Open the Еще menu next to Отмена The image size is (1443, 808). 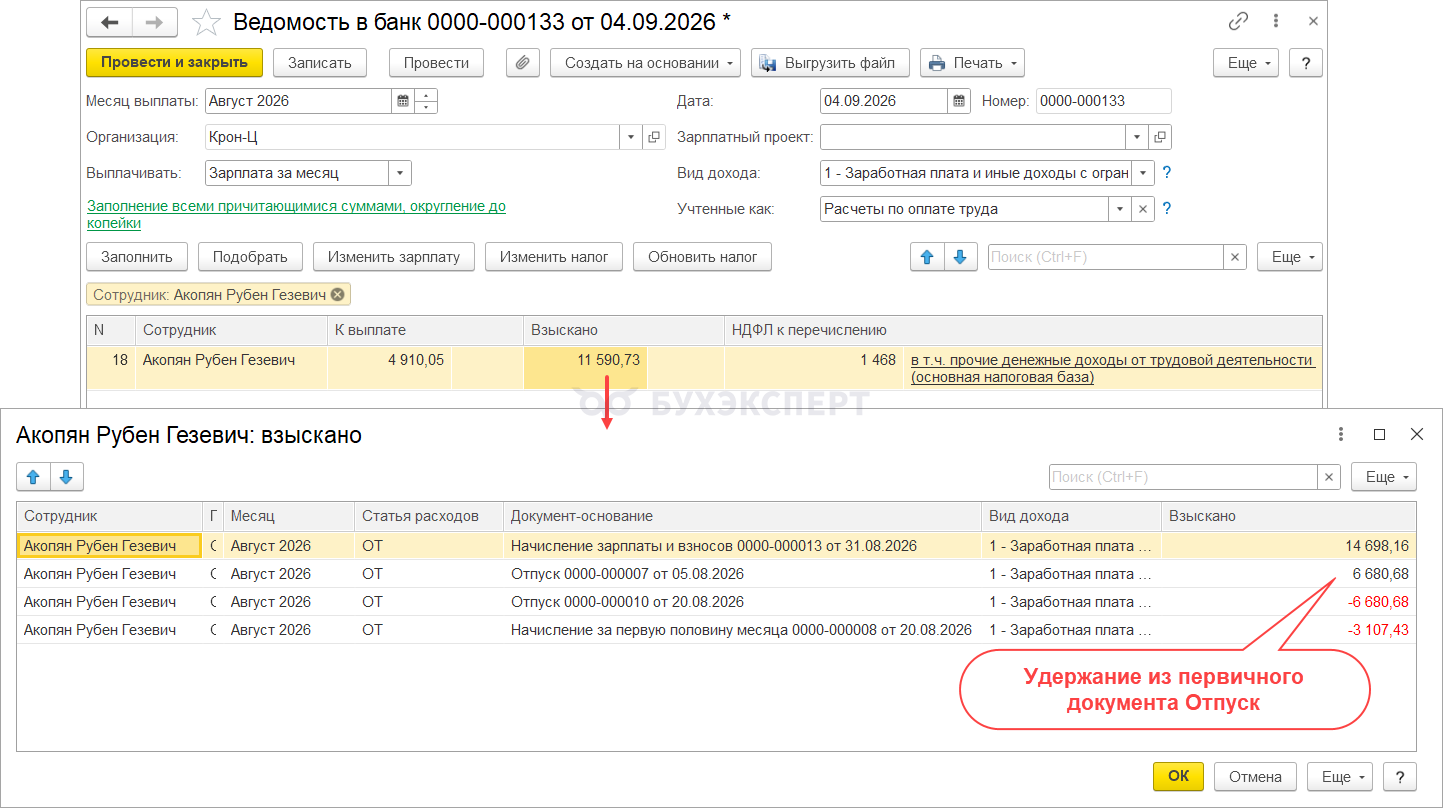(x=1340, y=777)
